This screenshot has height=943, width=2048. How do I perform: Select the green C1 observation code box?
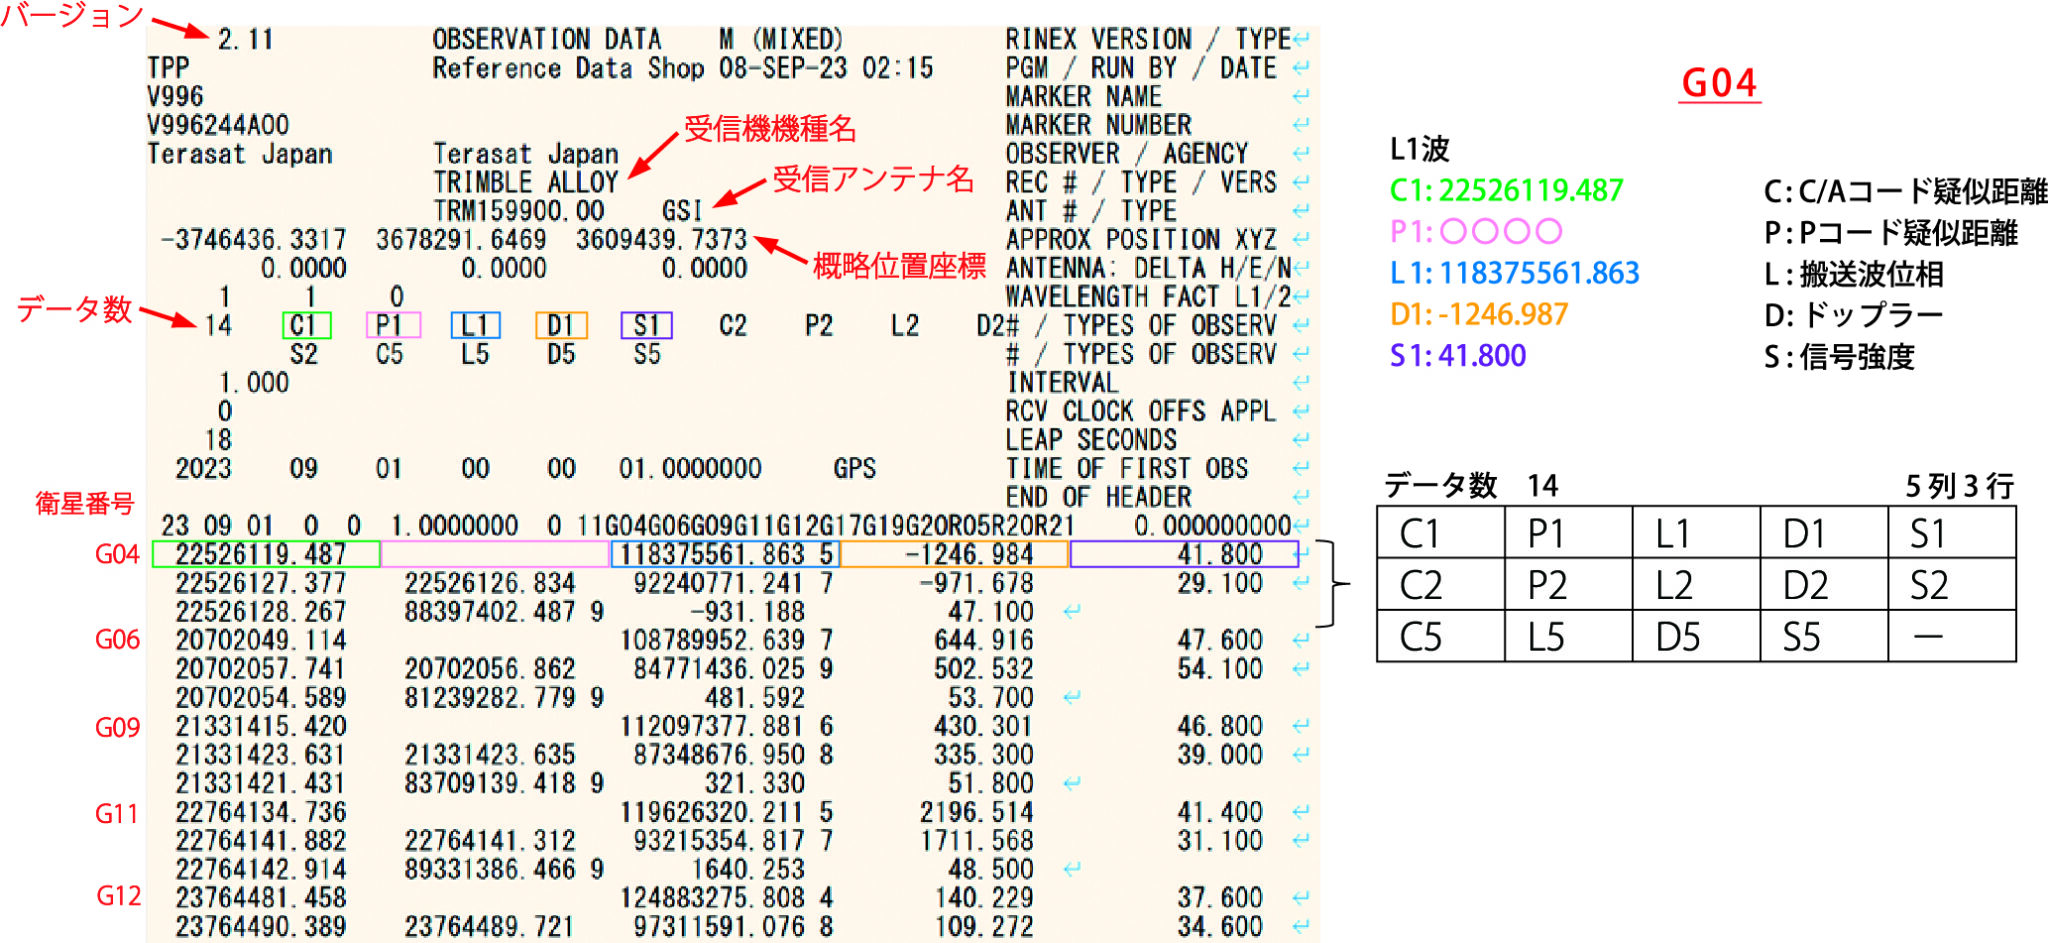[305, 325]
